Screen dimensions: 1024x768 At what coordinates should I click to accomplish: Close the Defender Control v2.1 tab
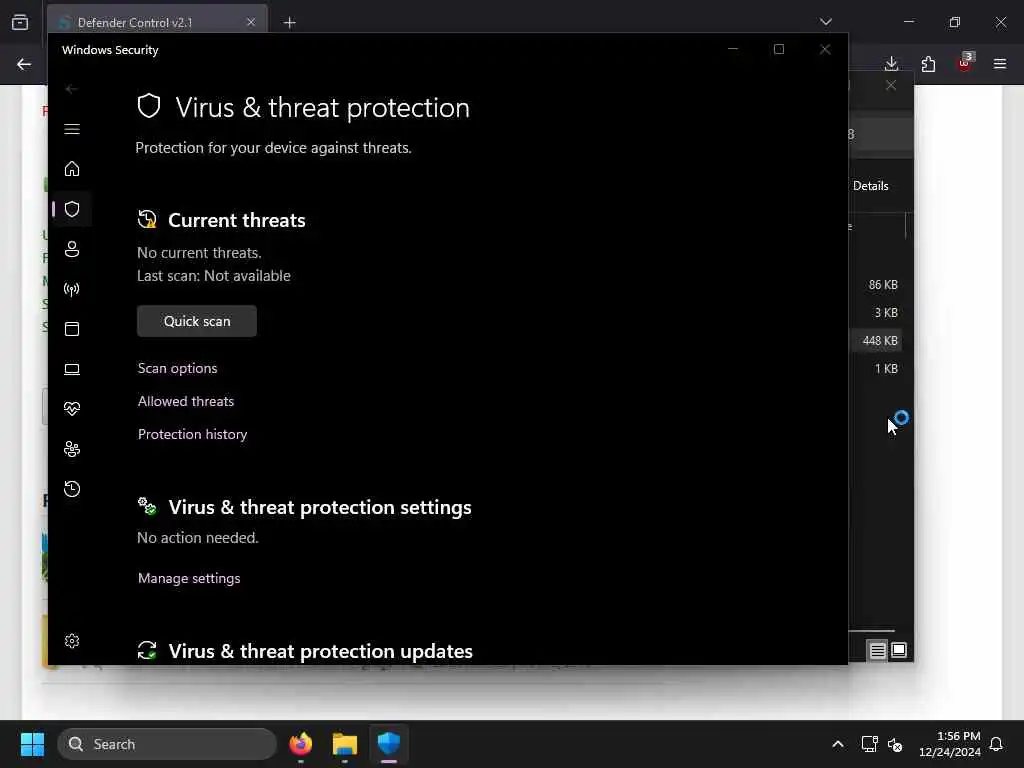(251, 22)
